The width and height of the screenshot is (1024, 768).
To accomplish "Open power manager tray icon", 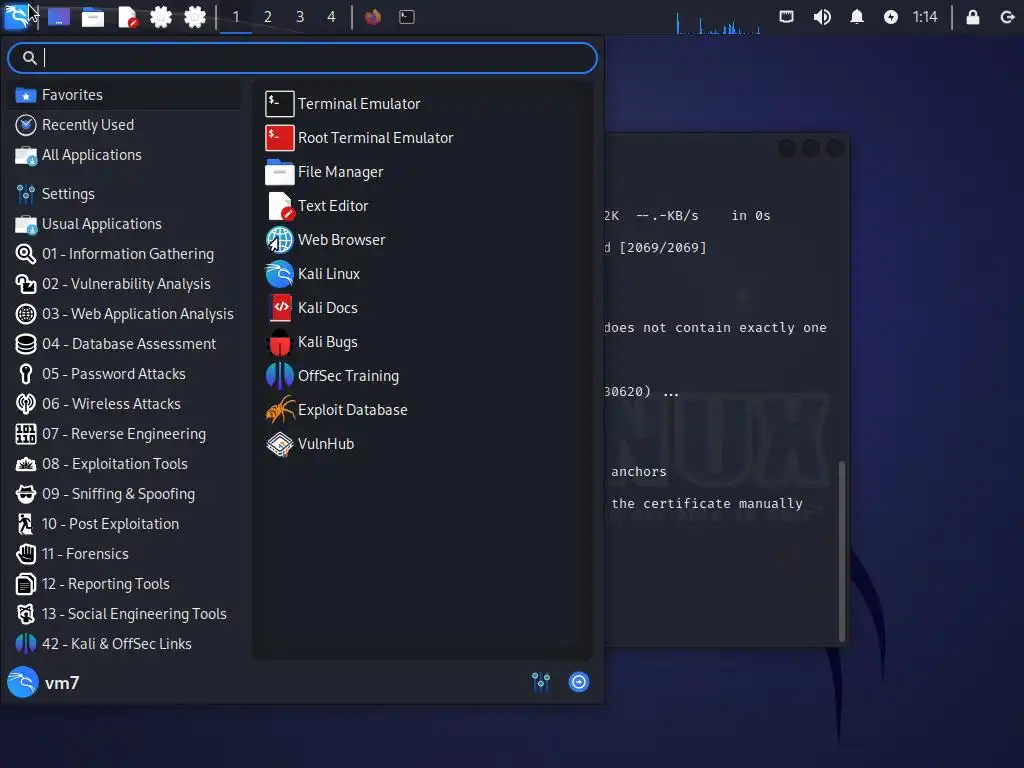I will tap(891, 17).
